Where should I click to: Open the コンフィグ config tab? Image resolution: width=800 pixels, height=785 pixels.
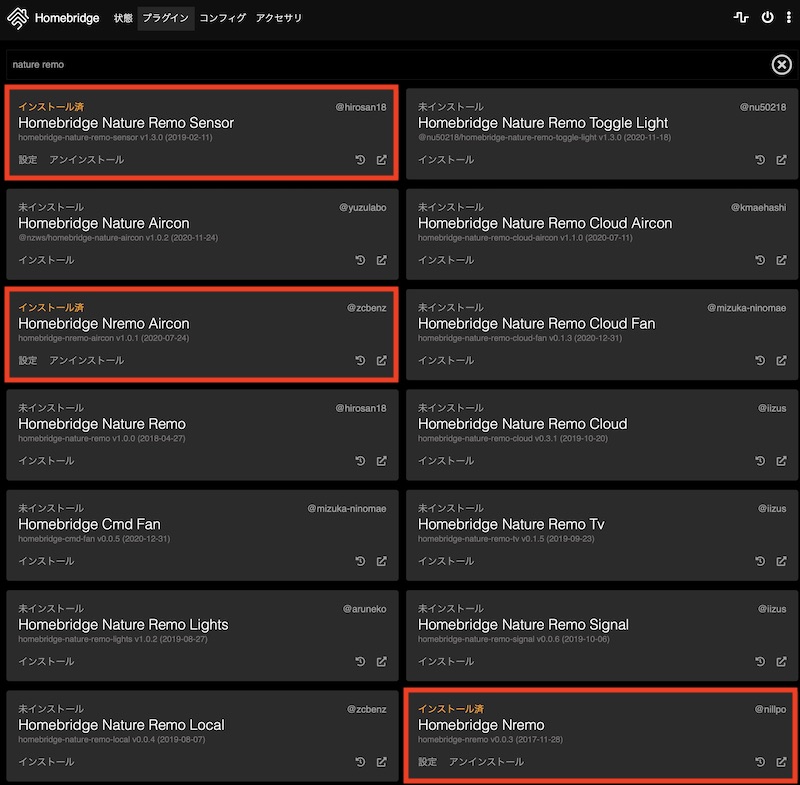[222, 18]
